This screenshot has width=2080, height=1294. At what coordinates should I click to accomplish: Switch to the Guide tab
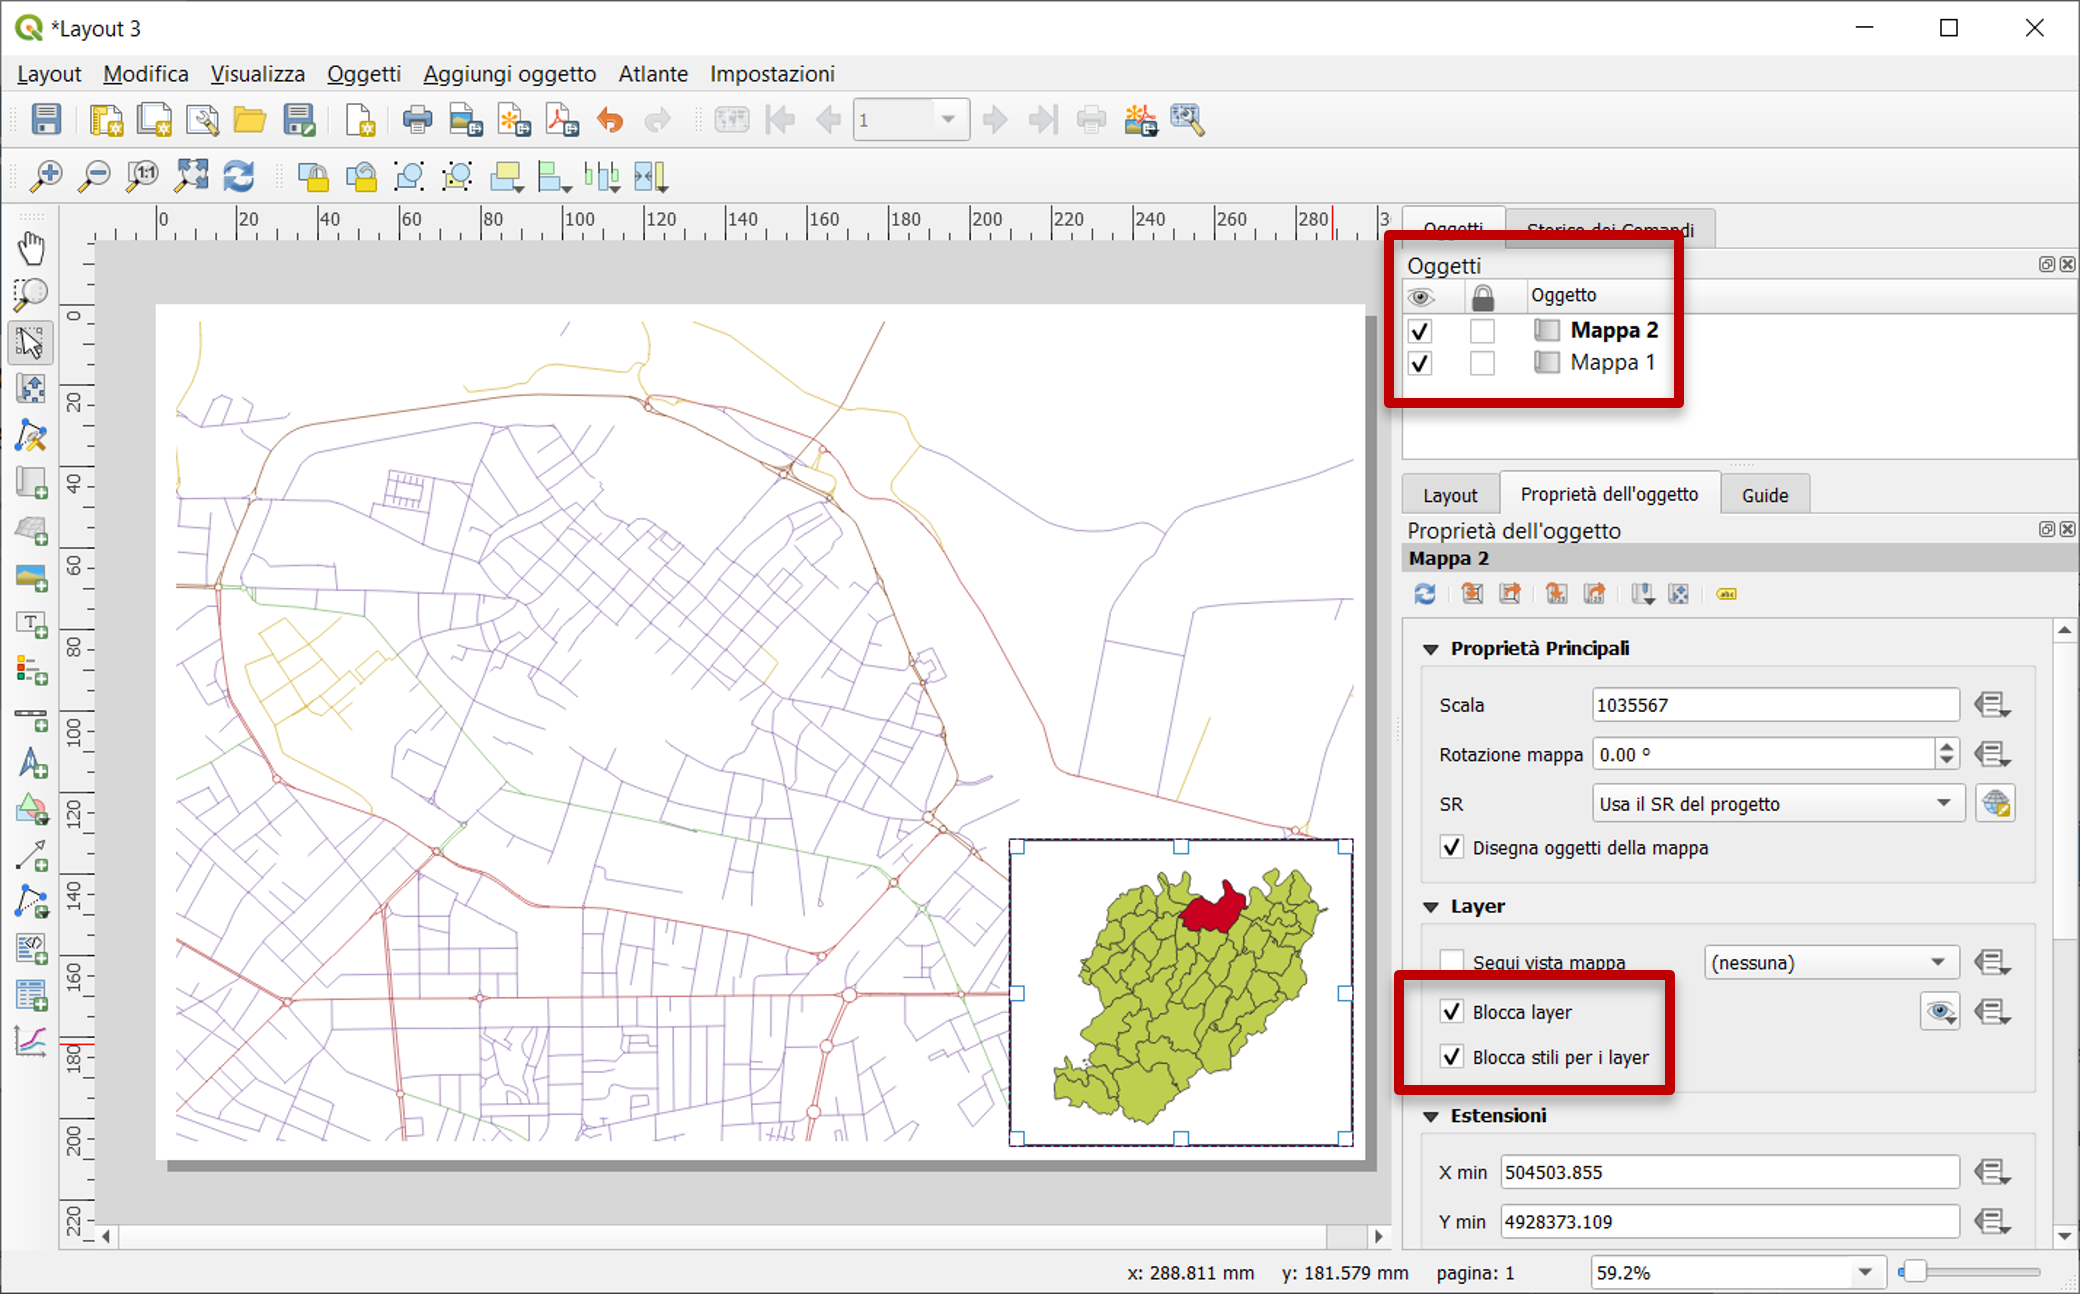(x=1765, y=493)
